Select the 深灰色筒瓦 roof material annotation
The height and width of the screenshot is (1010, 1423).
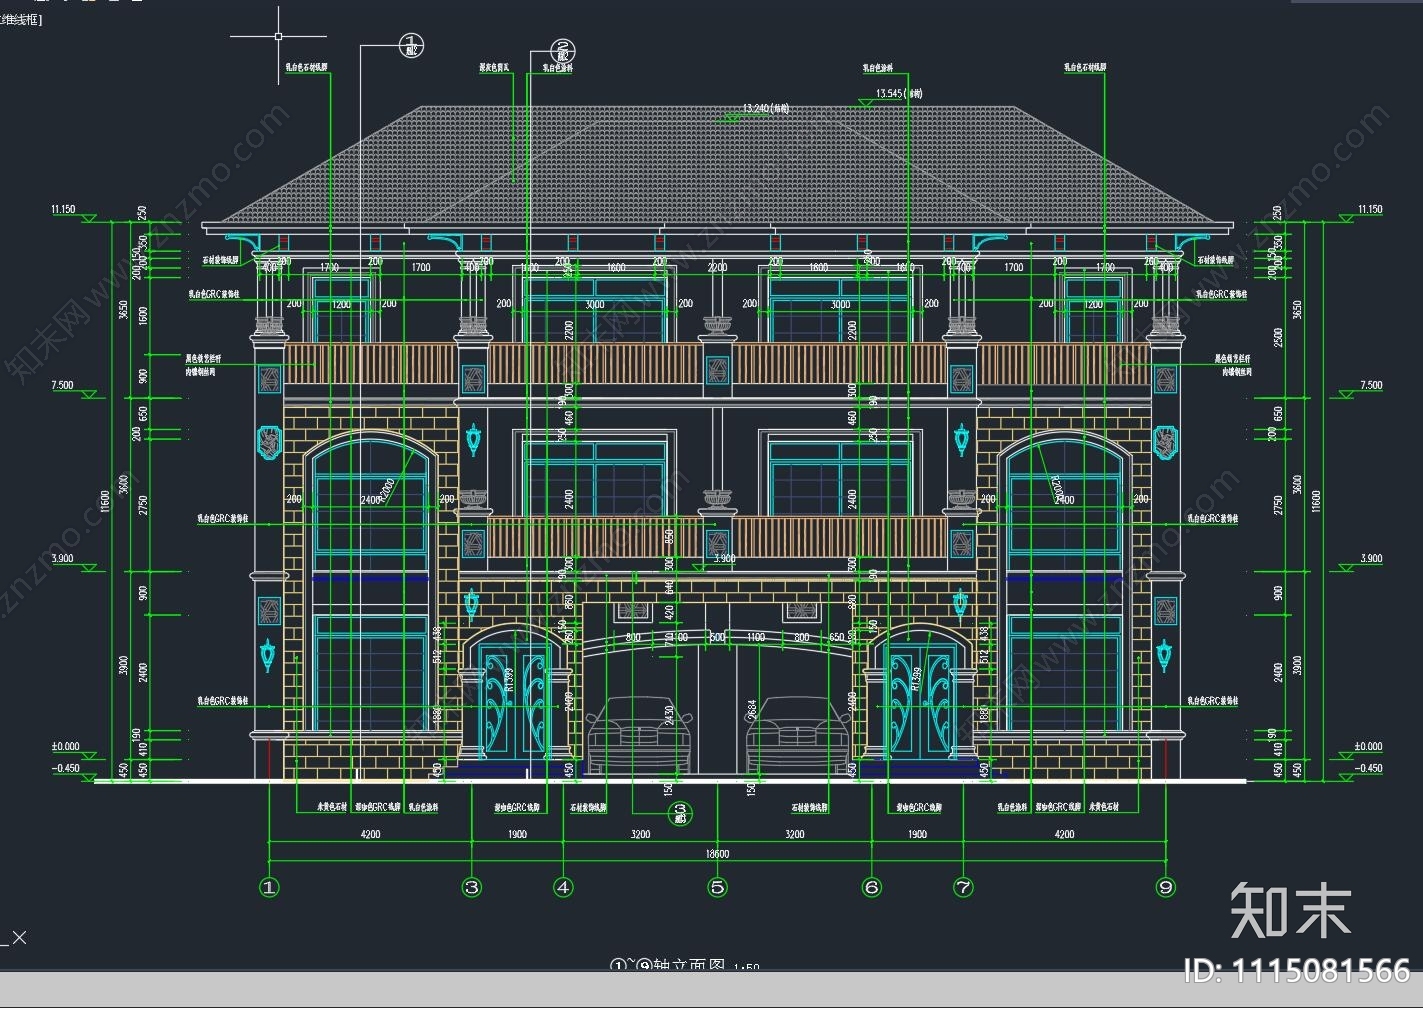pyautogui.click(x=494, y=68)
